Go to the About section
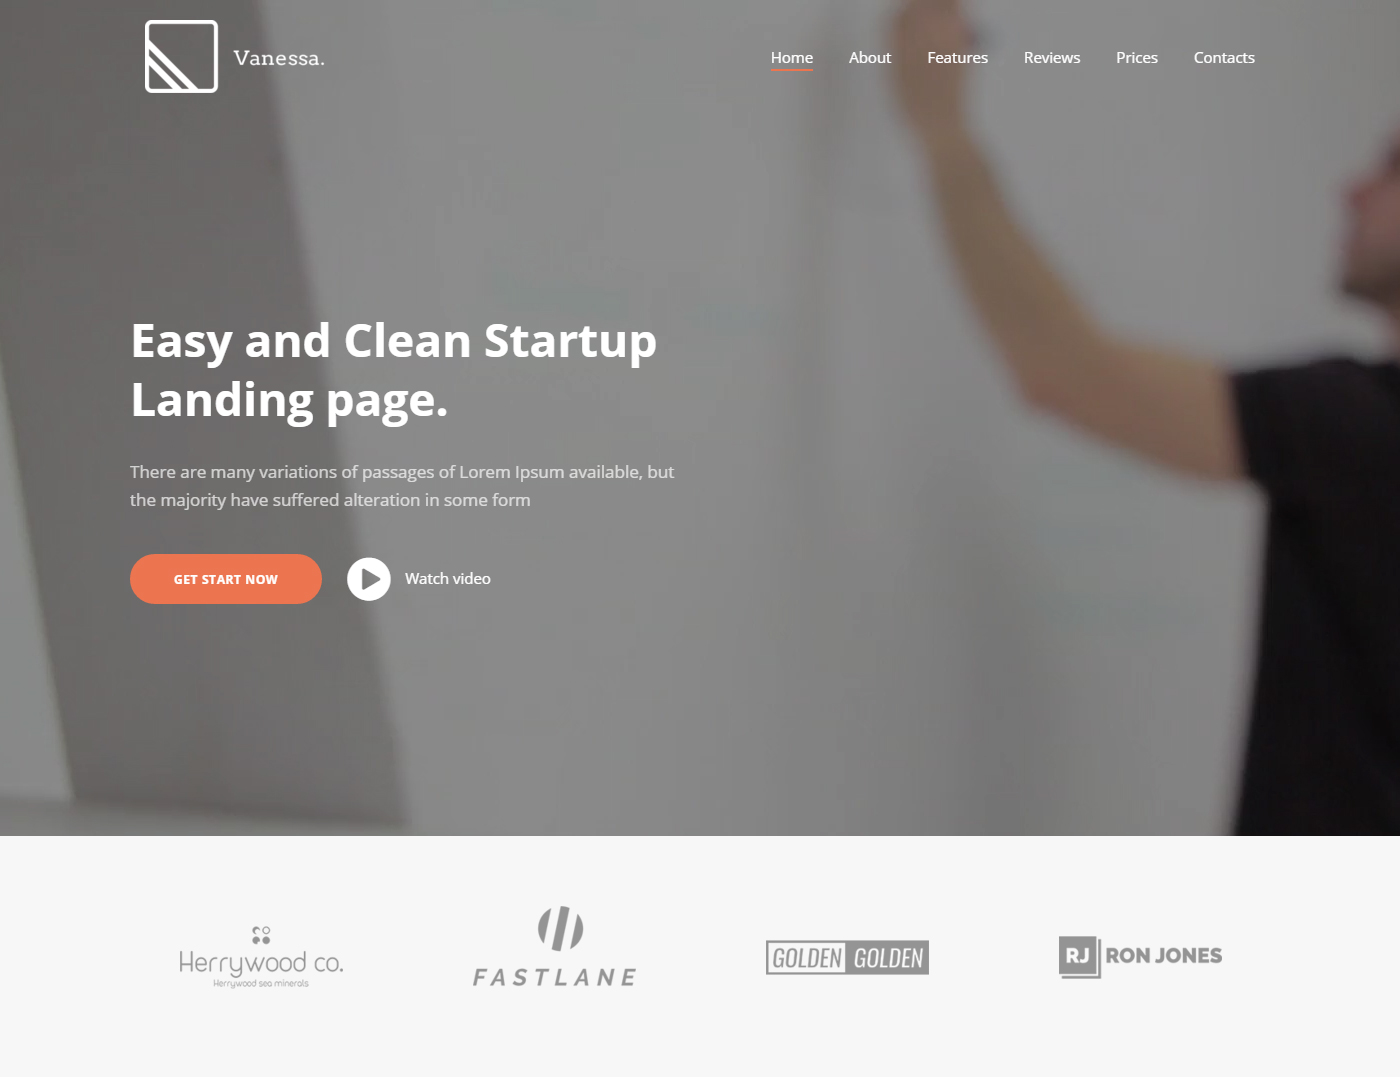This screenshot has width=1400, height=1077. point(870,58)
